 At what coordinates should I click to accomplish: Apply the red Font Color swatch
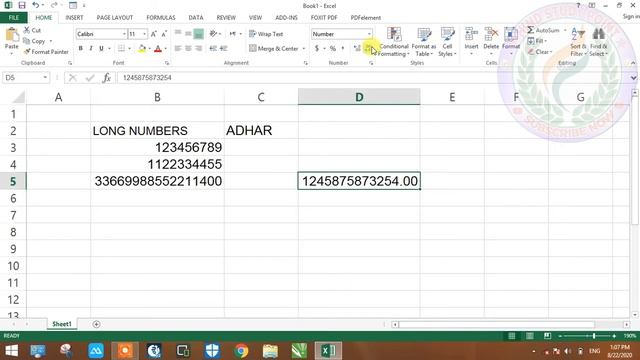pos(158,49)
